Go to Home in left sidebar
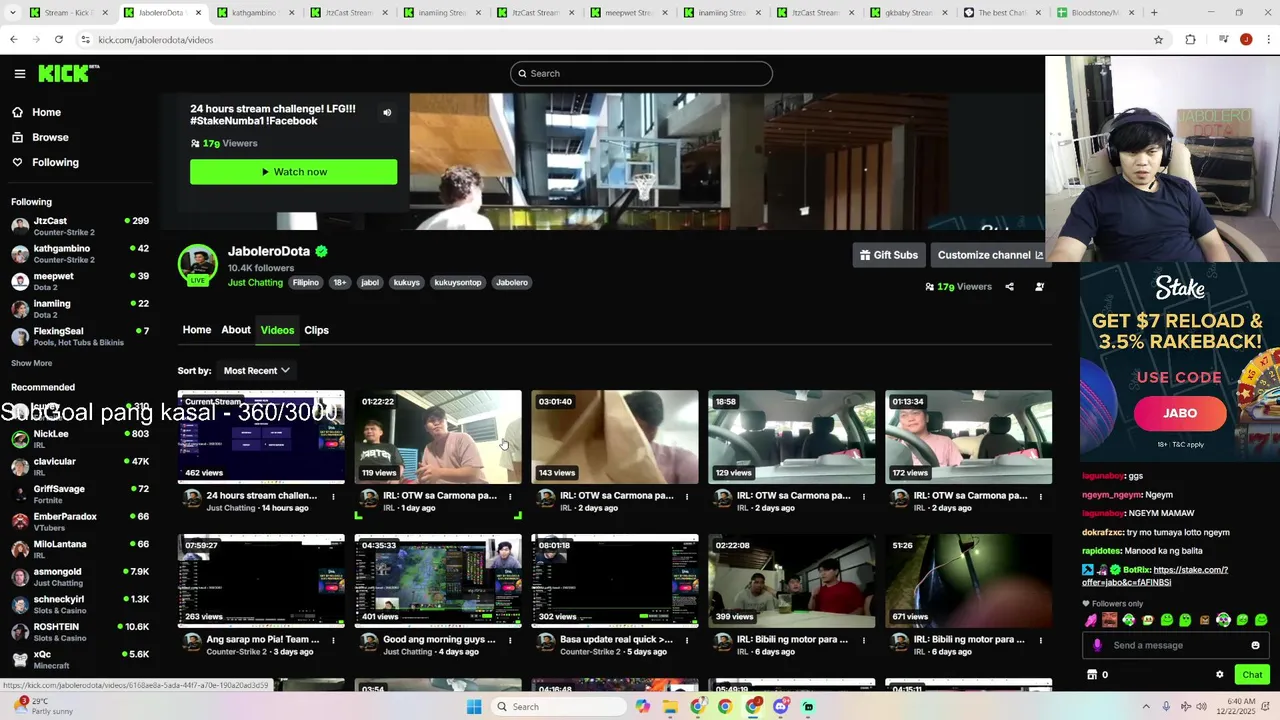Viewport: 1280px width, 720px height. click(46, 112)
